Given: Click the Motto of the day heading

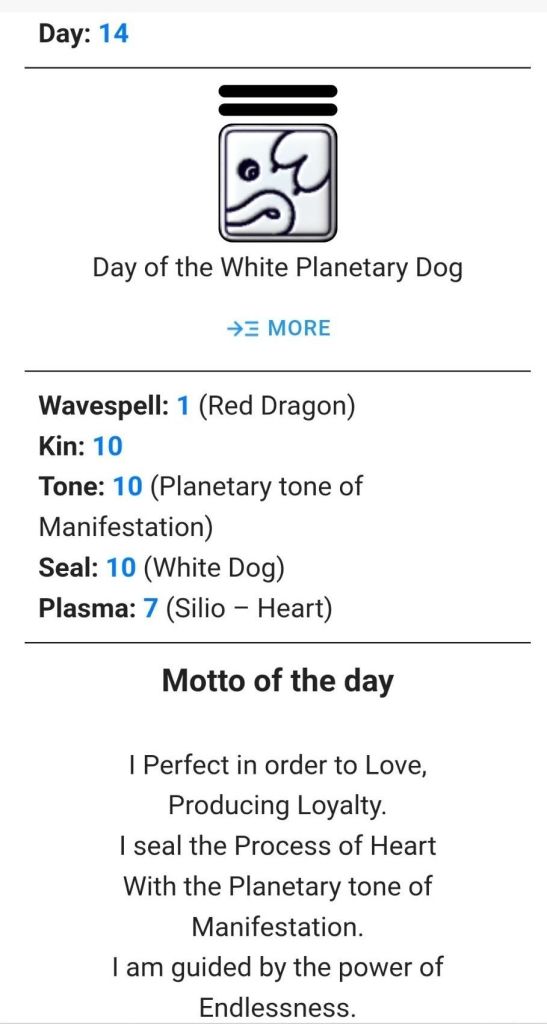Looking at the screenshot, I should click(277, 680).
